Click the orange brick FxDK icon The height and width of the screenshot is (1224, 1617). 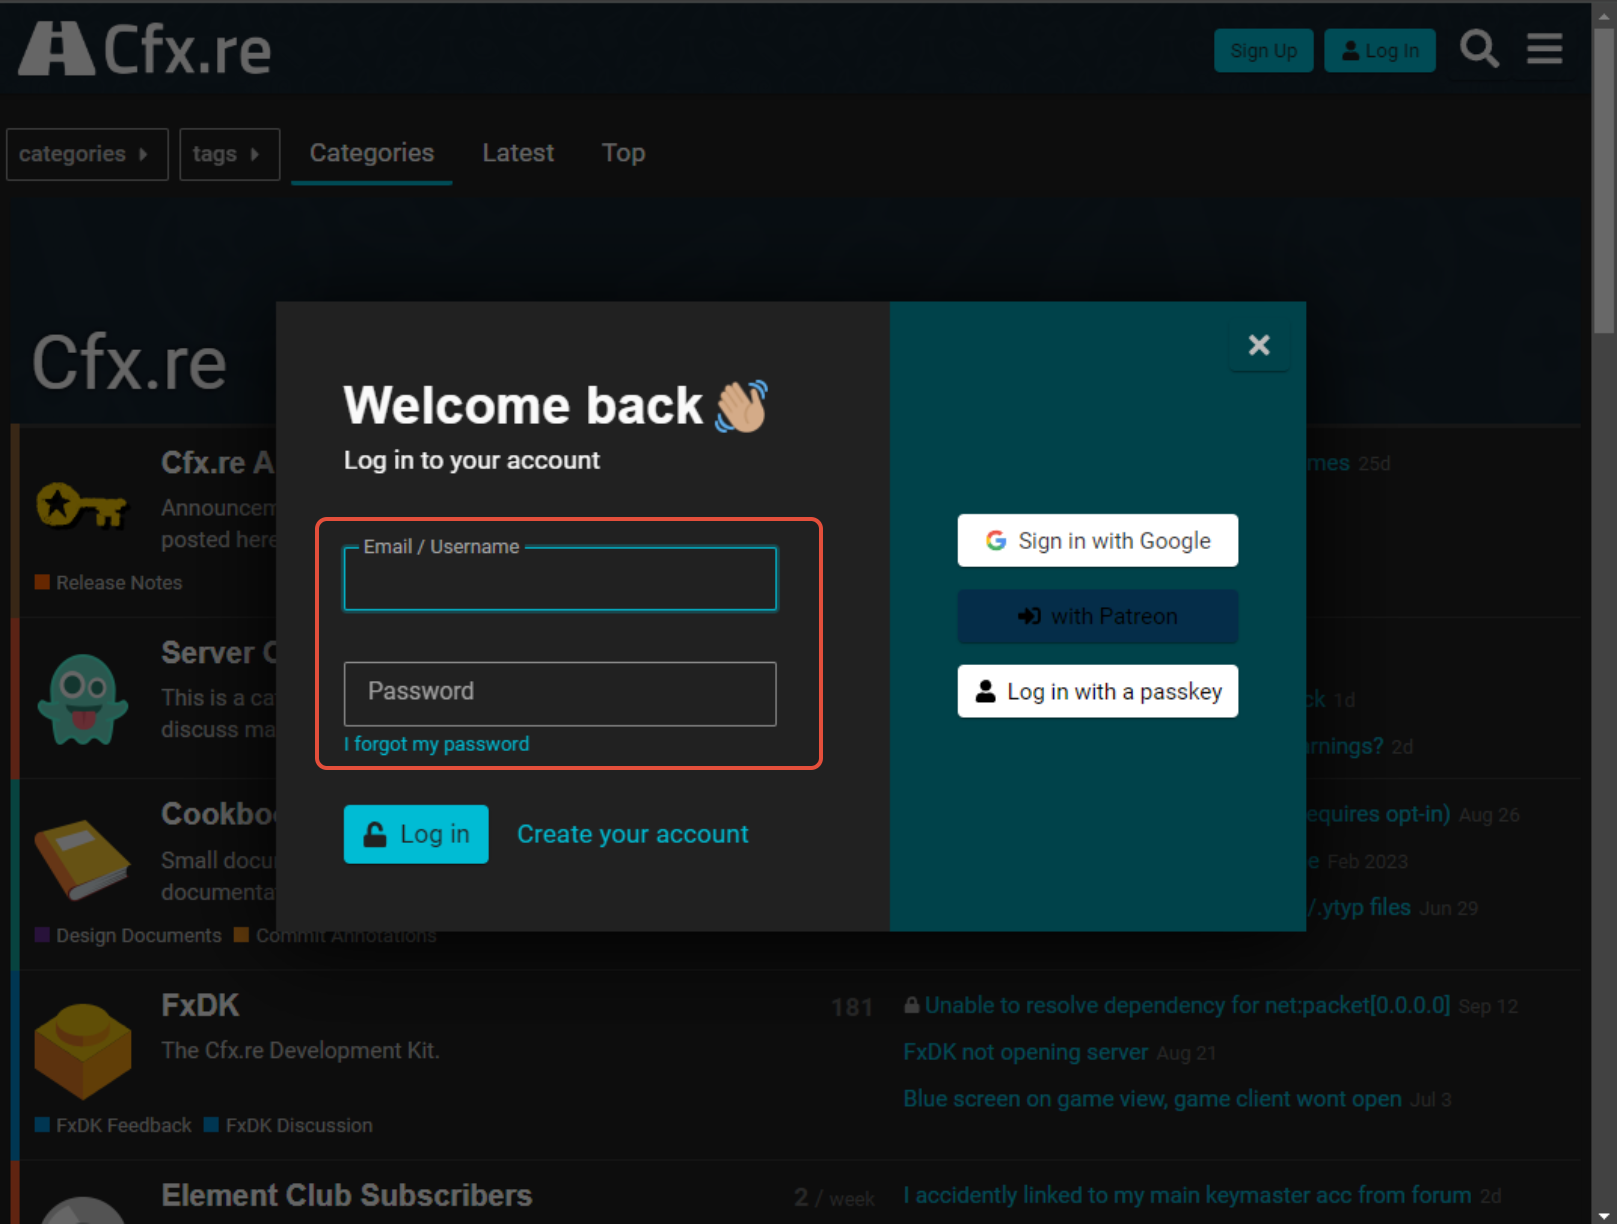point(83,1050)
